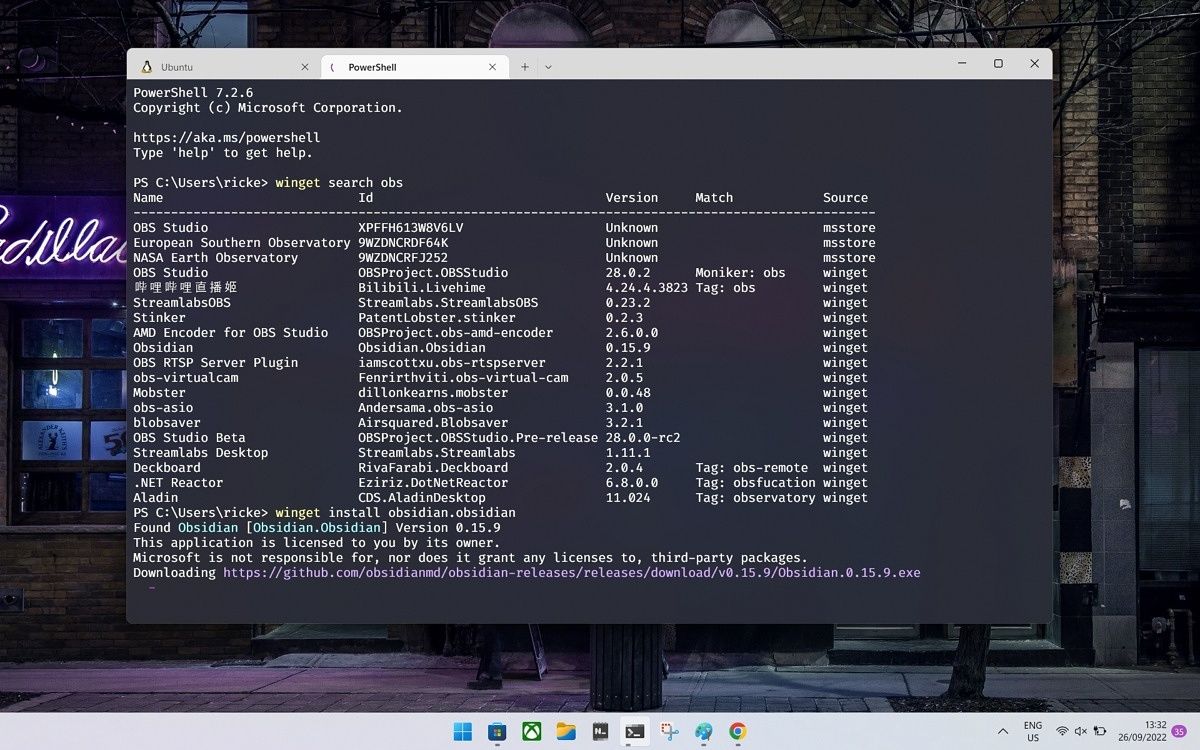Open Windows Terminal from the taskbar

634,732
